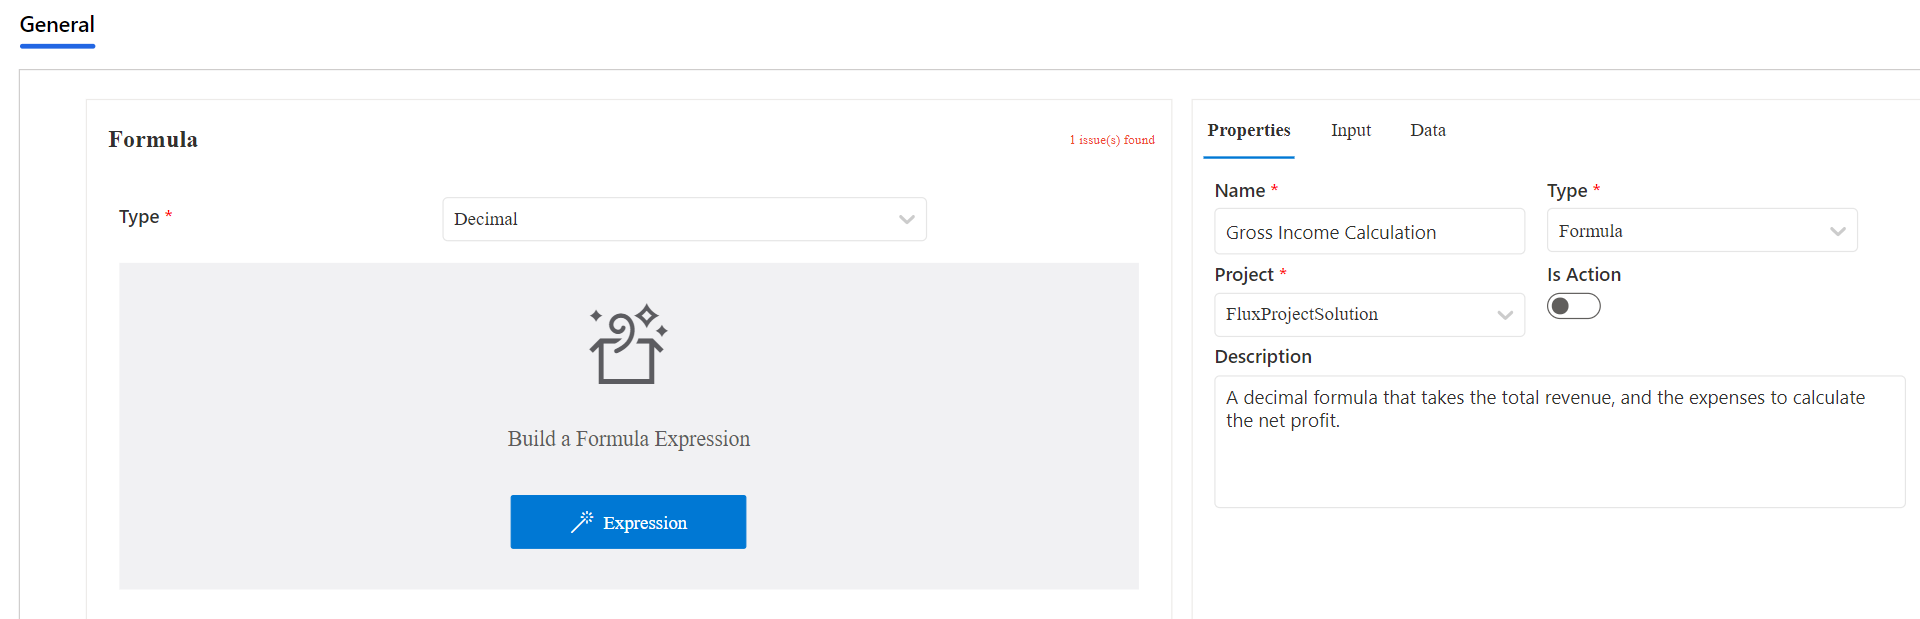Click the "1 issue(s) found" link

[x=1112, y=140]
